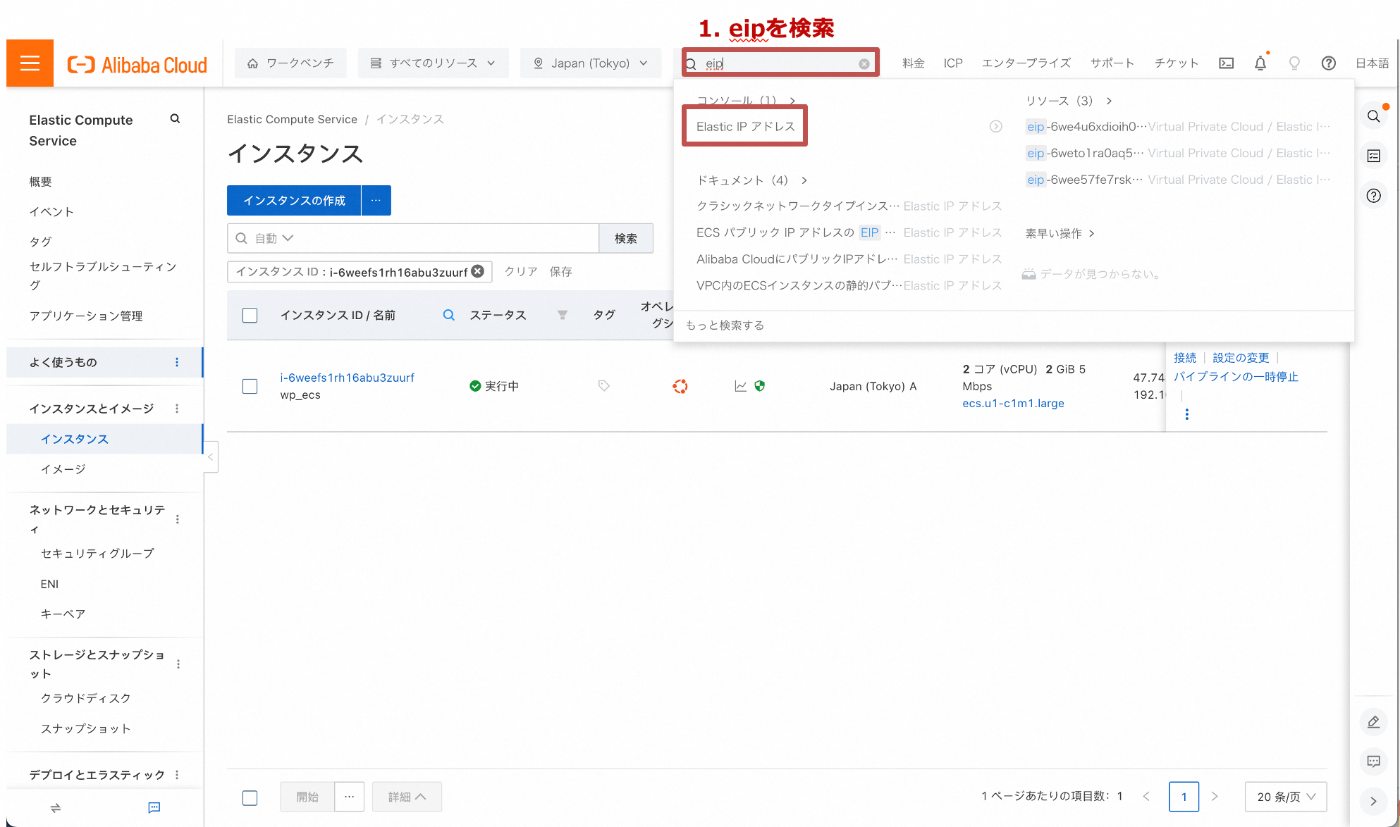Toggle the select-all checkbox in table header

[x=250, y=315]
